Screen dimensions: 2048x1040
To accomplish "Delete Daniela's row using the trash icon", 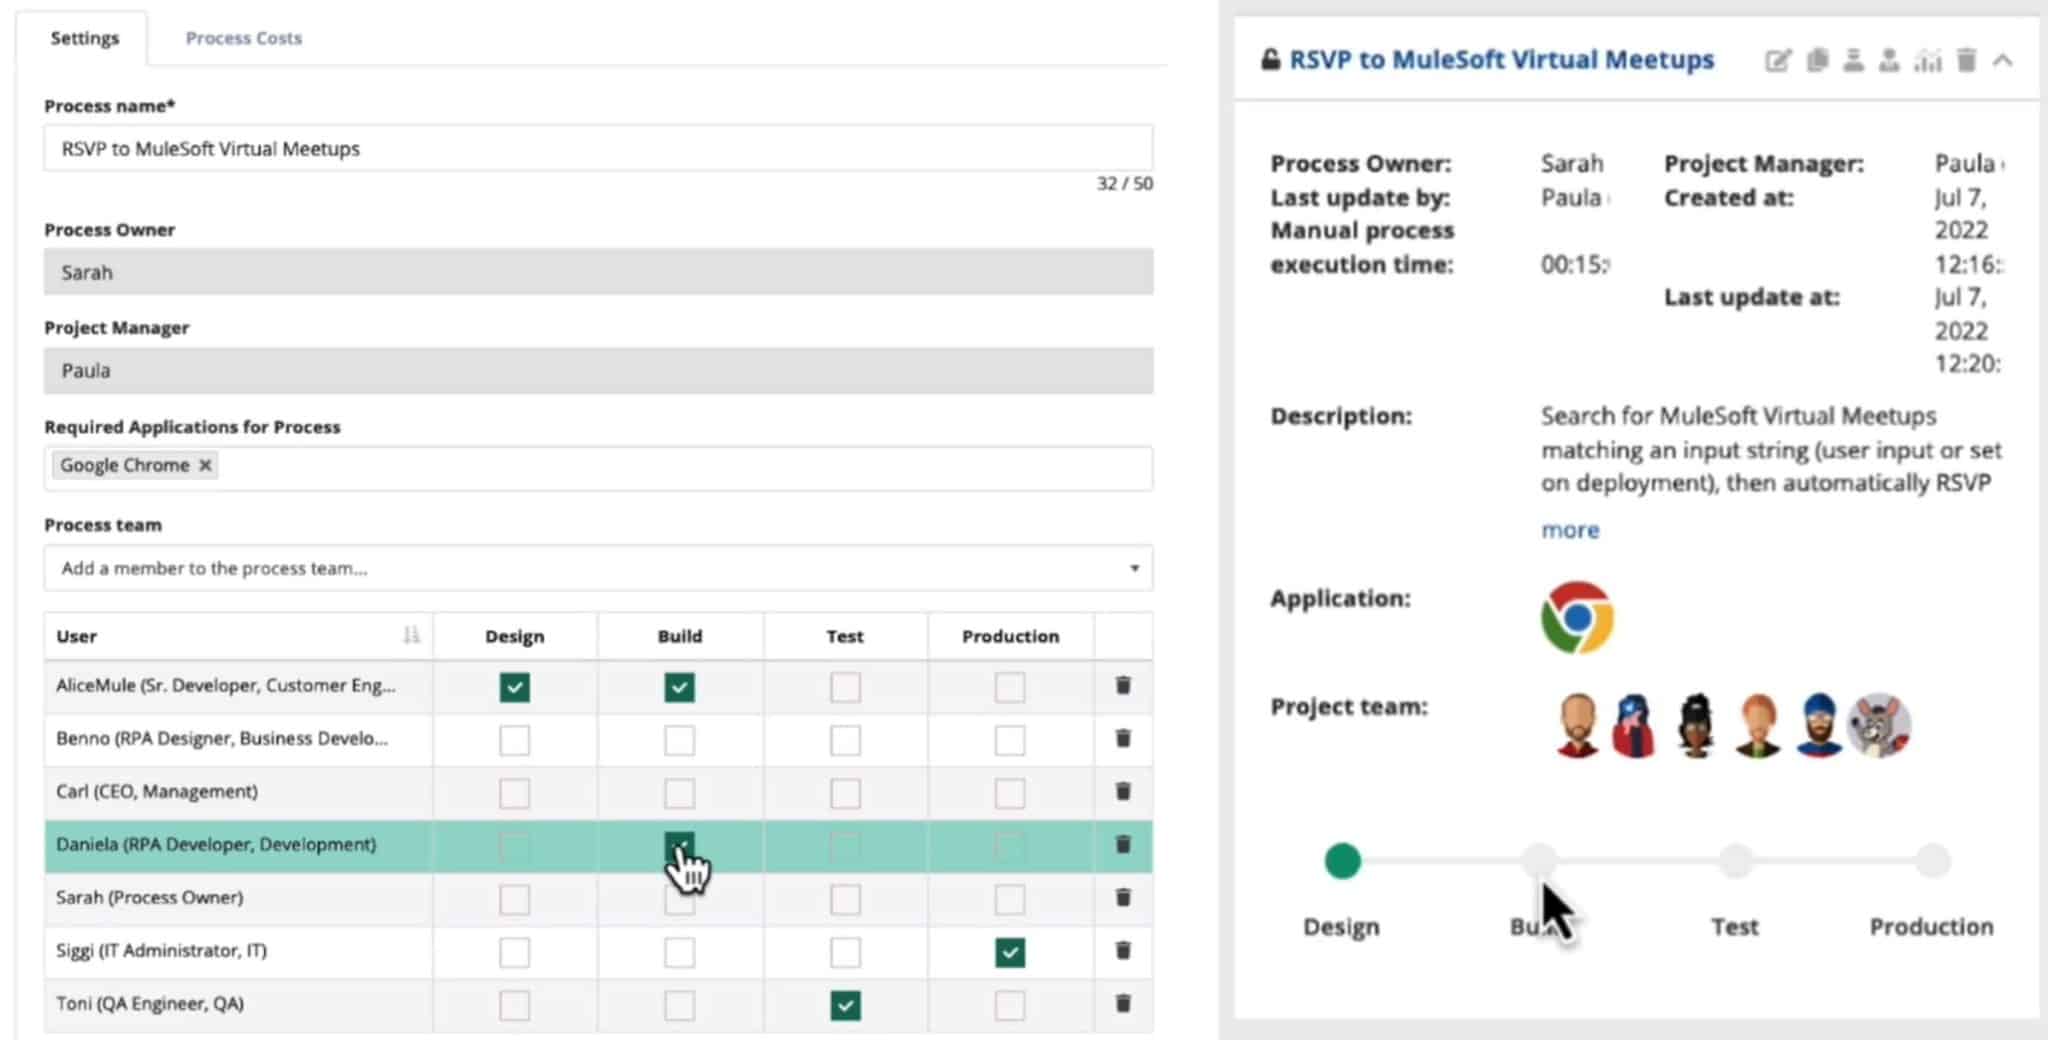I will tap(1122, 845).
